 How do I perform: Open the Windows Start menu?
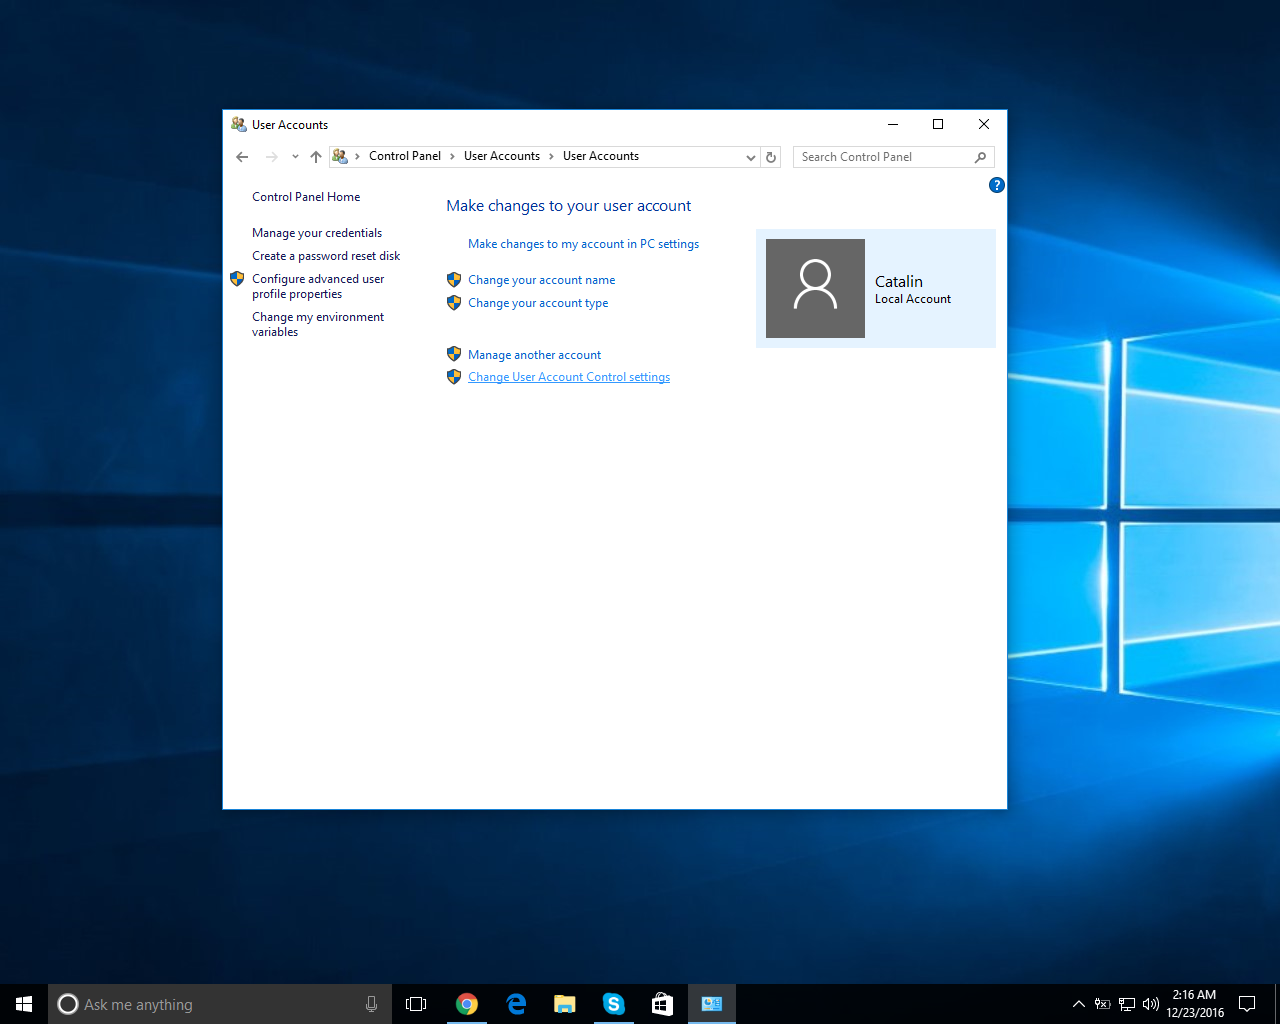pos(24,1004)
